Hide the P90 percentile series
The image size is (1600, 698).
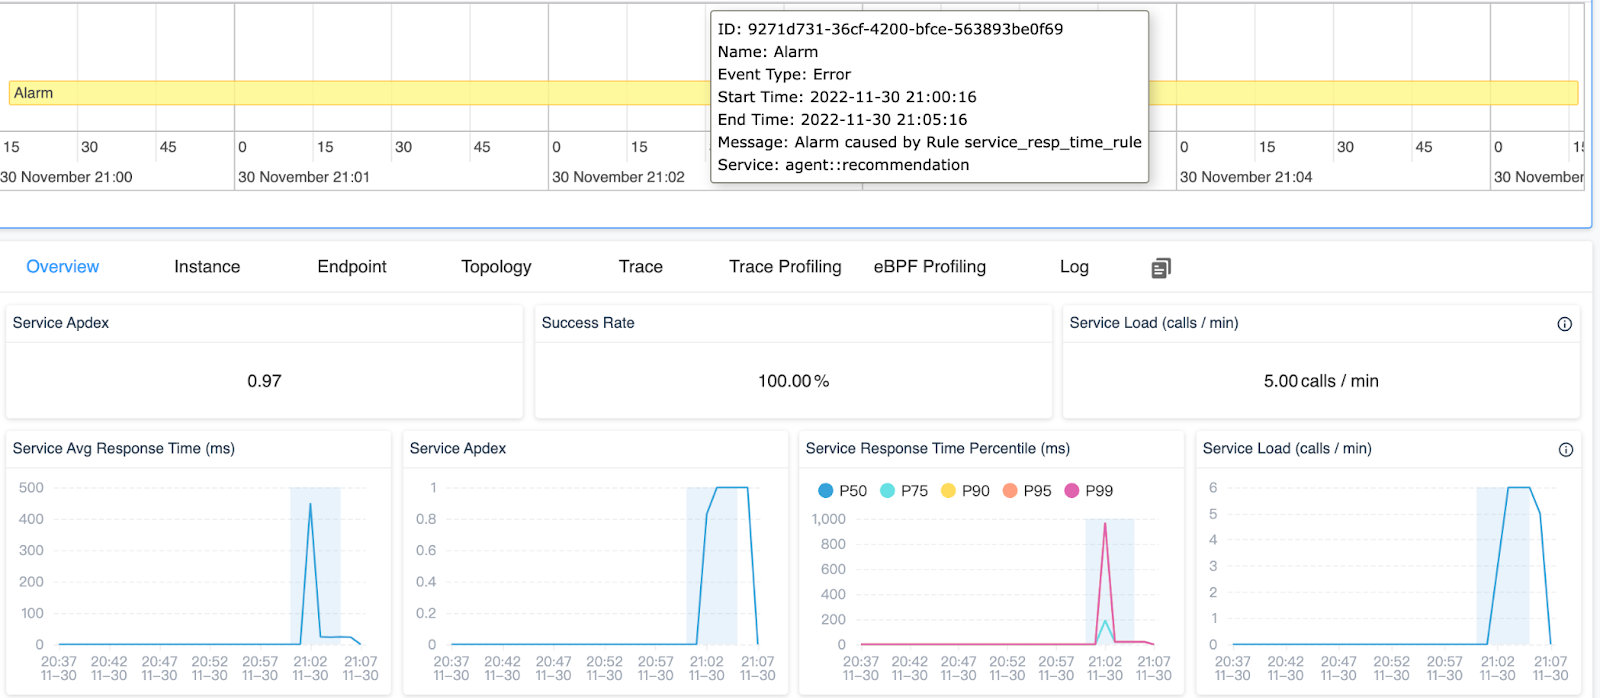click(x=964, y=491)
